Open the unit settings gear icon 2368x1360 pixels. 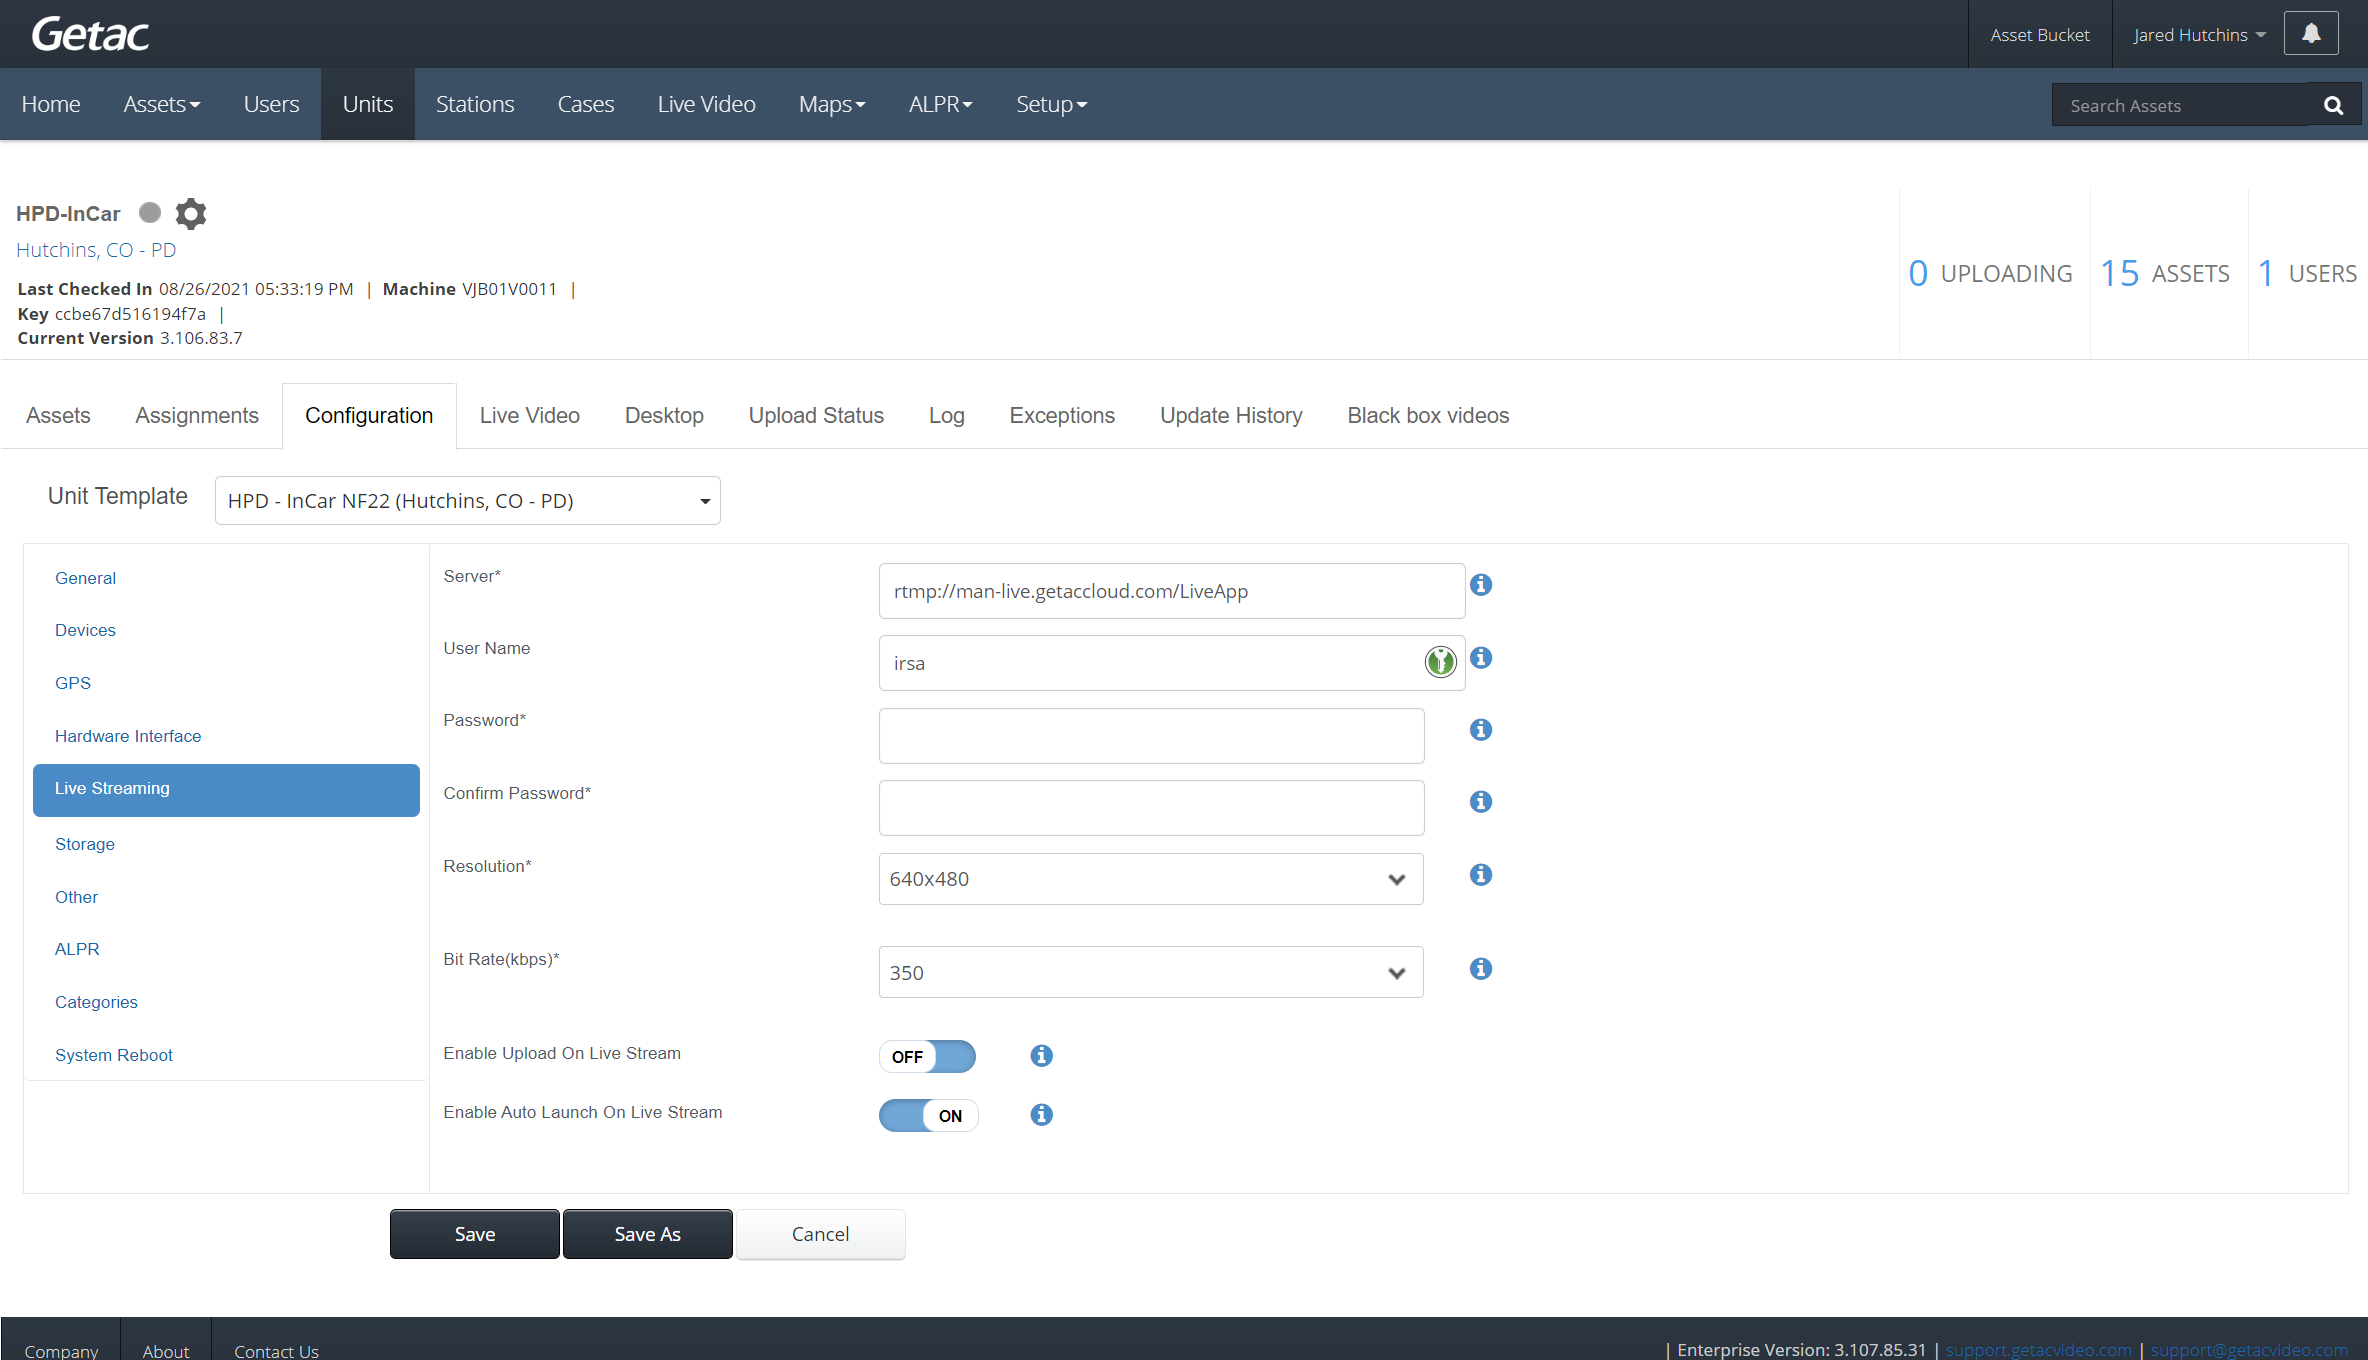pos(191,213)
